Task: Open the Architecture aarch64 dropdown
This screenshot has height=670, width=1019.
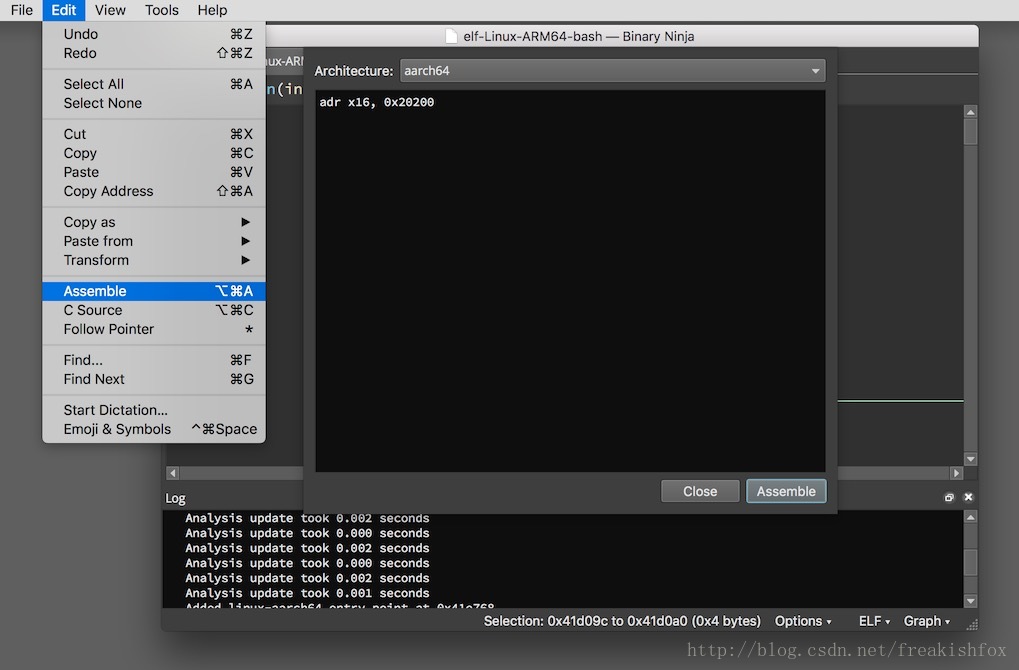Action: pyautogui.click(x=612, y=71)
